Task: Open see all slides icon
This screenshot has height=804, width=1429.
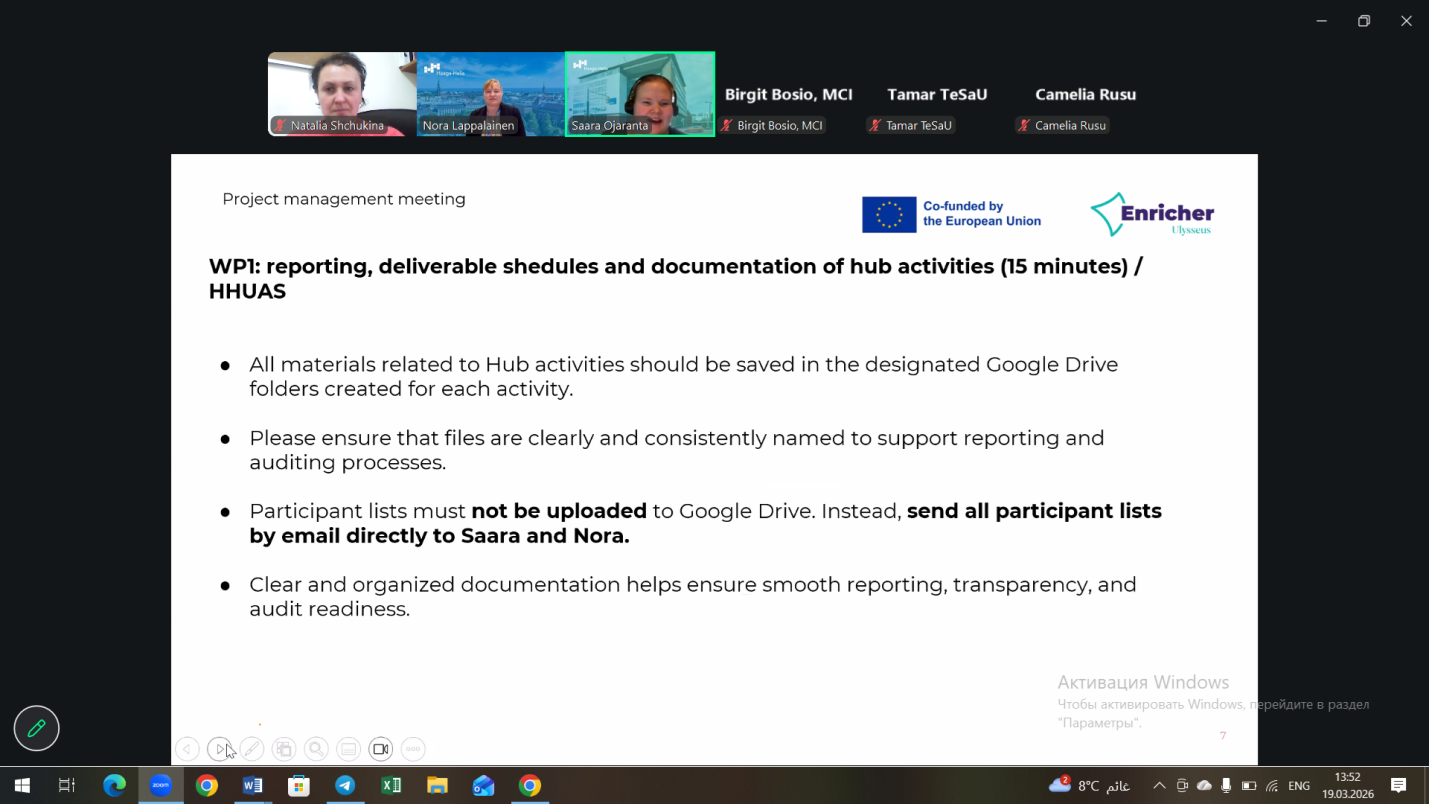Action: coord(284,749)
